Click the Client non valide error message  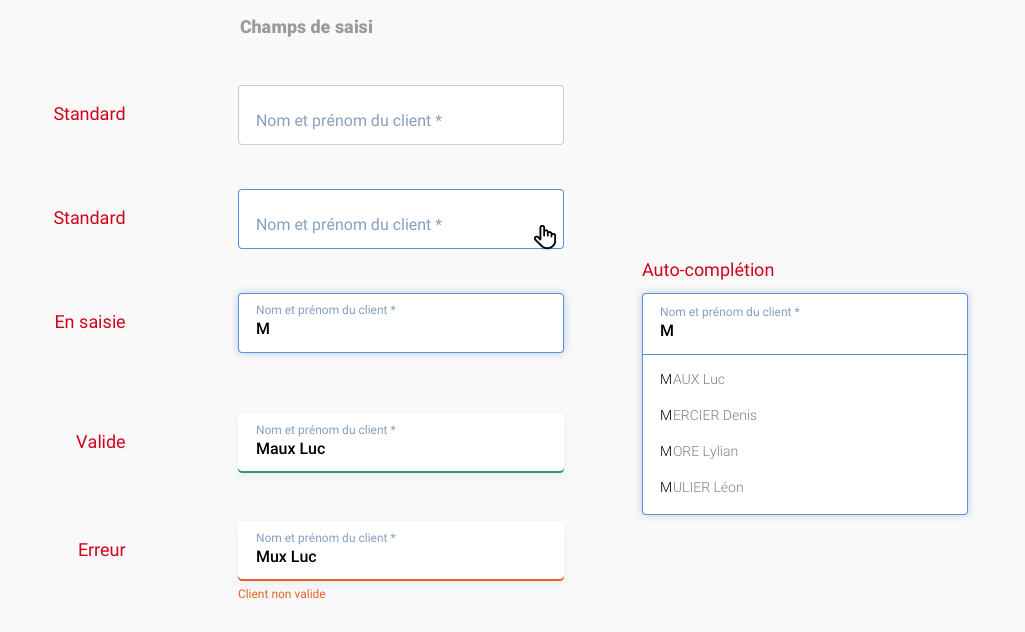click(281, 593)
